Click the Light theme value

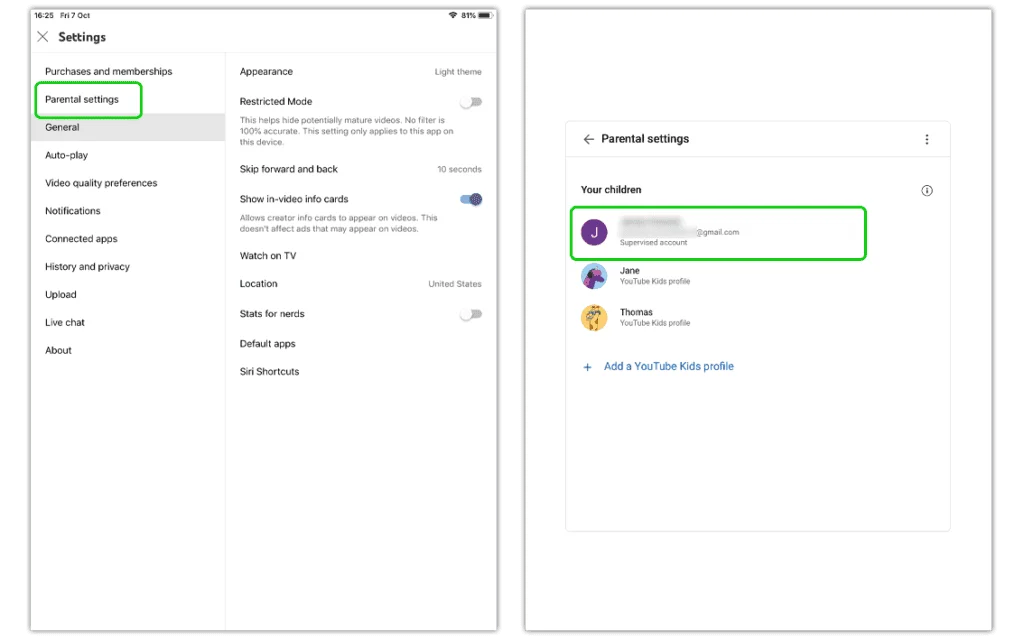(458, 72)
